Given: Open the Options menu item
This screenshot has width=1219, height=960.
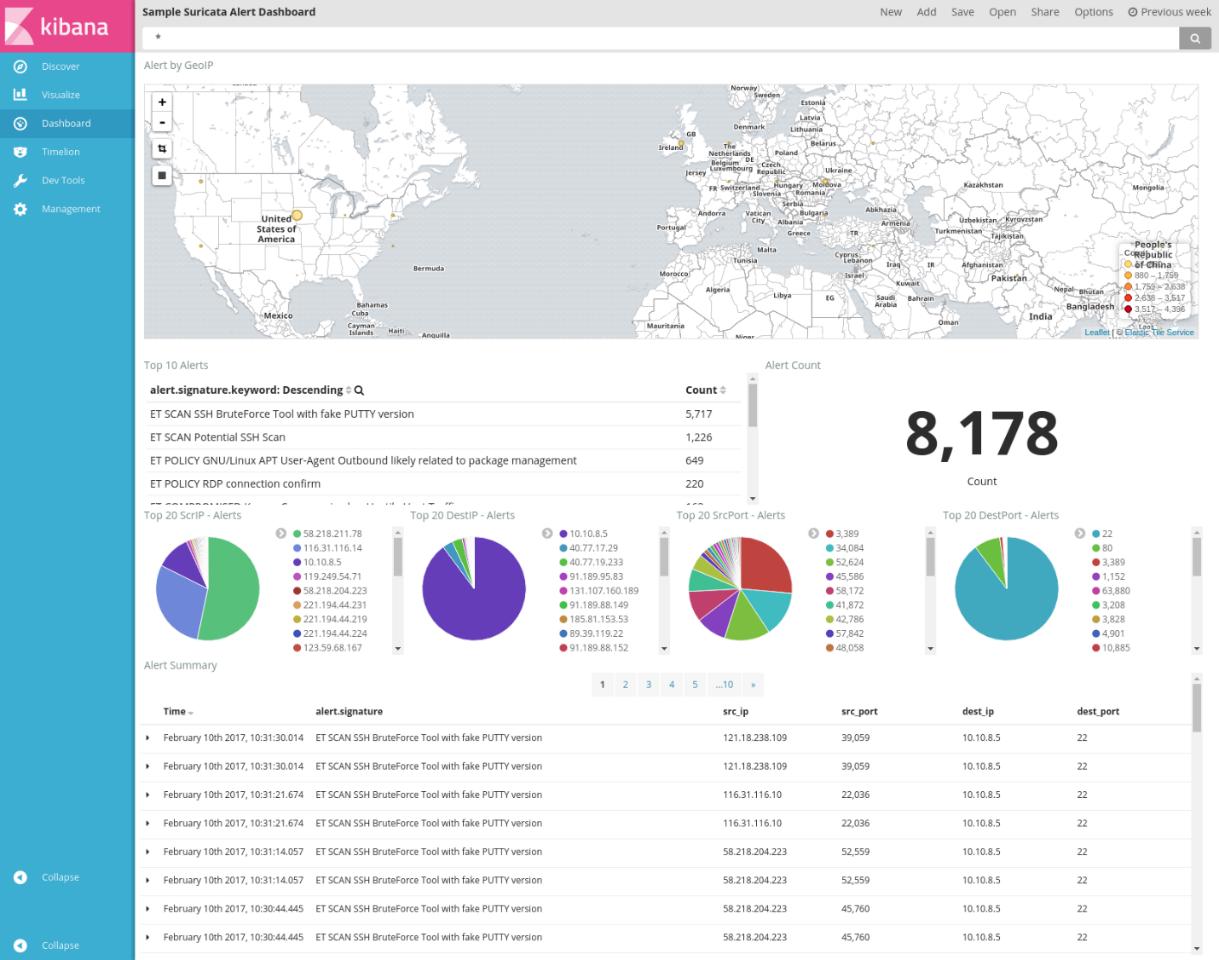Looking at the screenshot, I should [x=1094, y=12].
